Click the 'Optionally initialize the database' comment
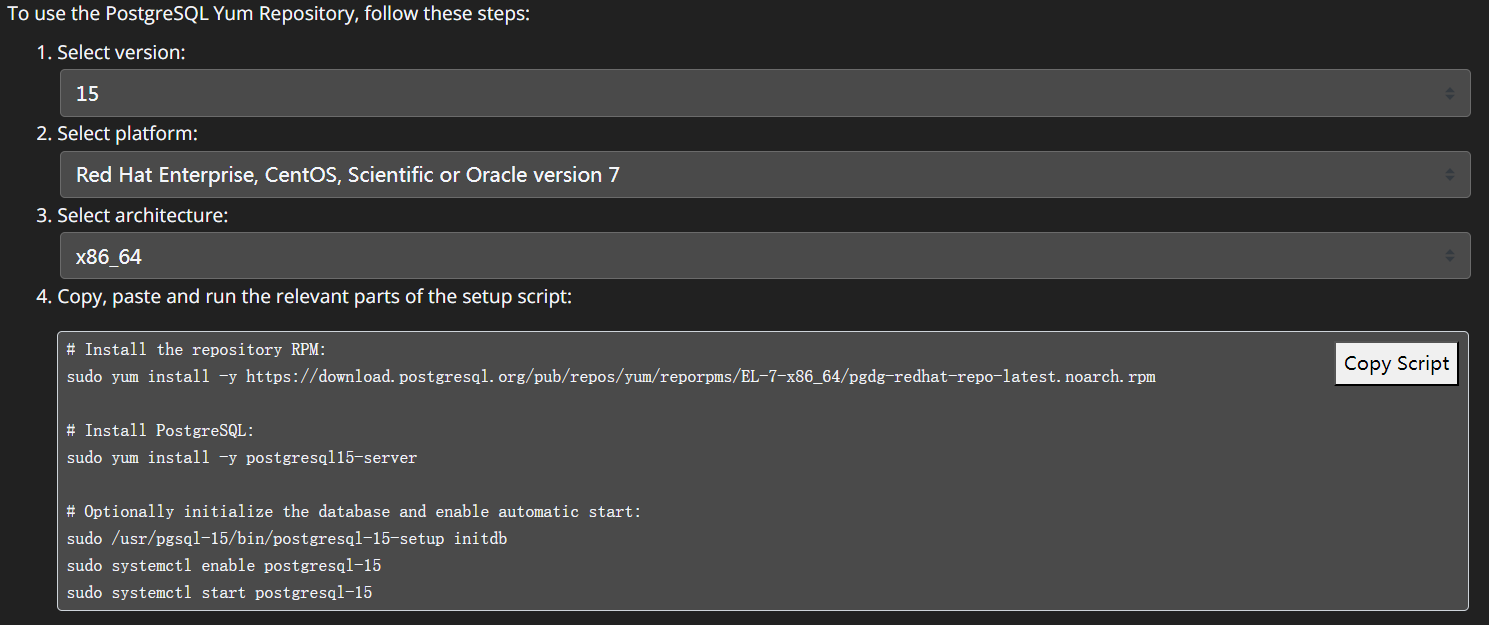 coord(353,512)
